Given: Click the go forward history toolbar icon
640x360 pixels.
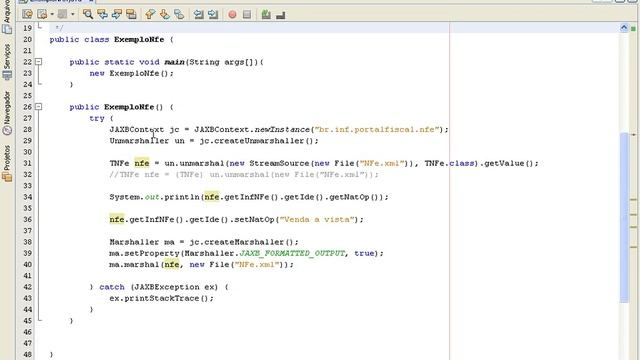Looking at the screenshot, I should [42, 14].
